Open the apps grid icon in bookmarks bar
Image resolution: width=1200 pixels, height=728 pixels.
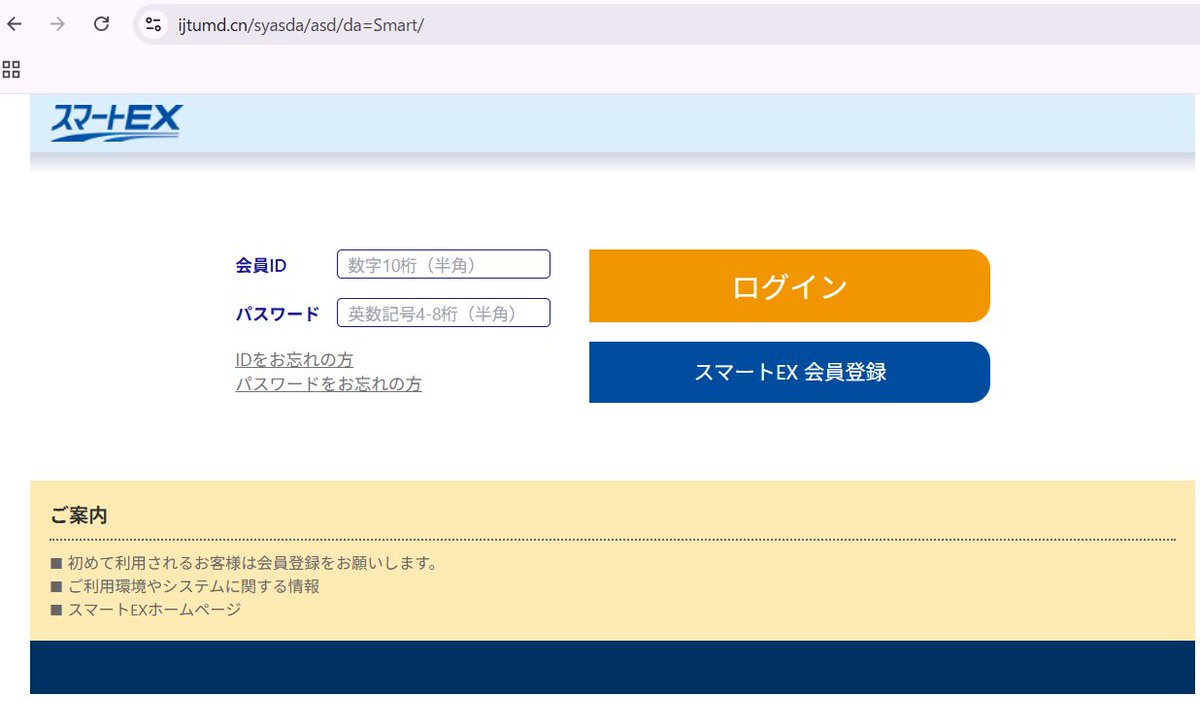[x=11, y=69]
